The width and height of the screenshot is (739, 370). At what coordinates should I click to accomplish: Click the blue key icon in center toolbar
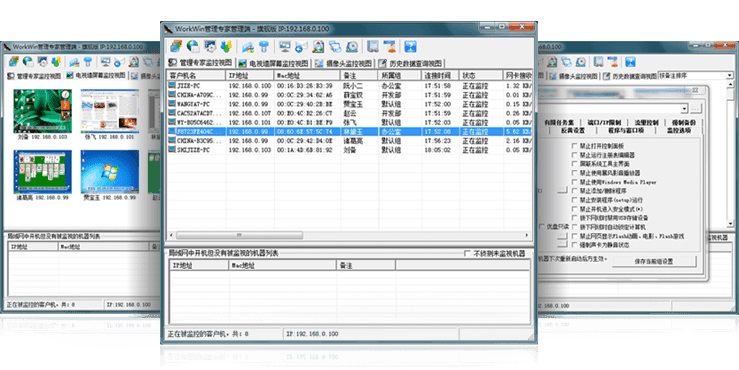coord(264,46)
